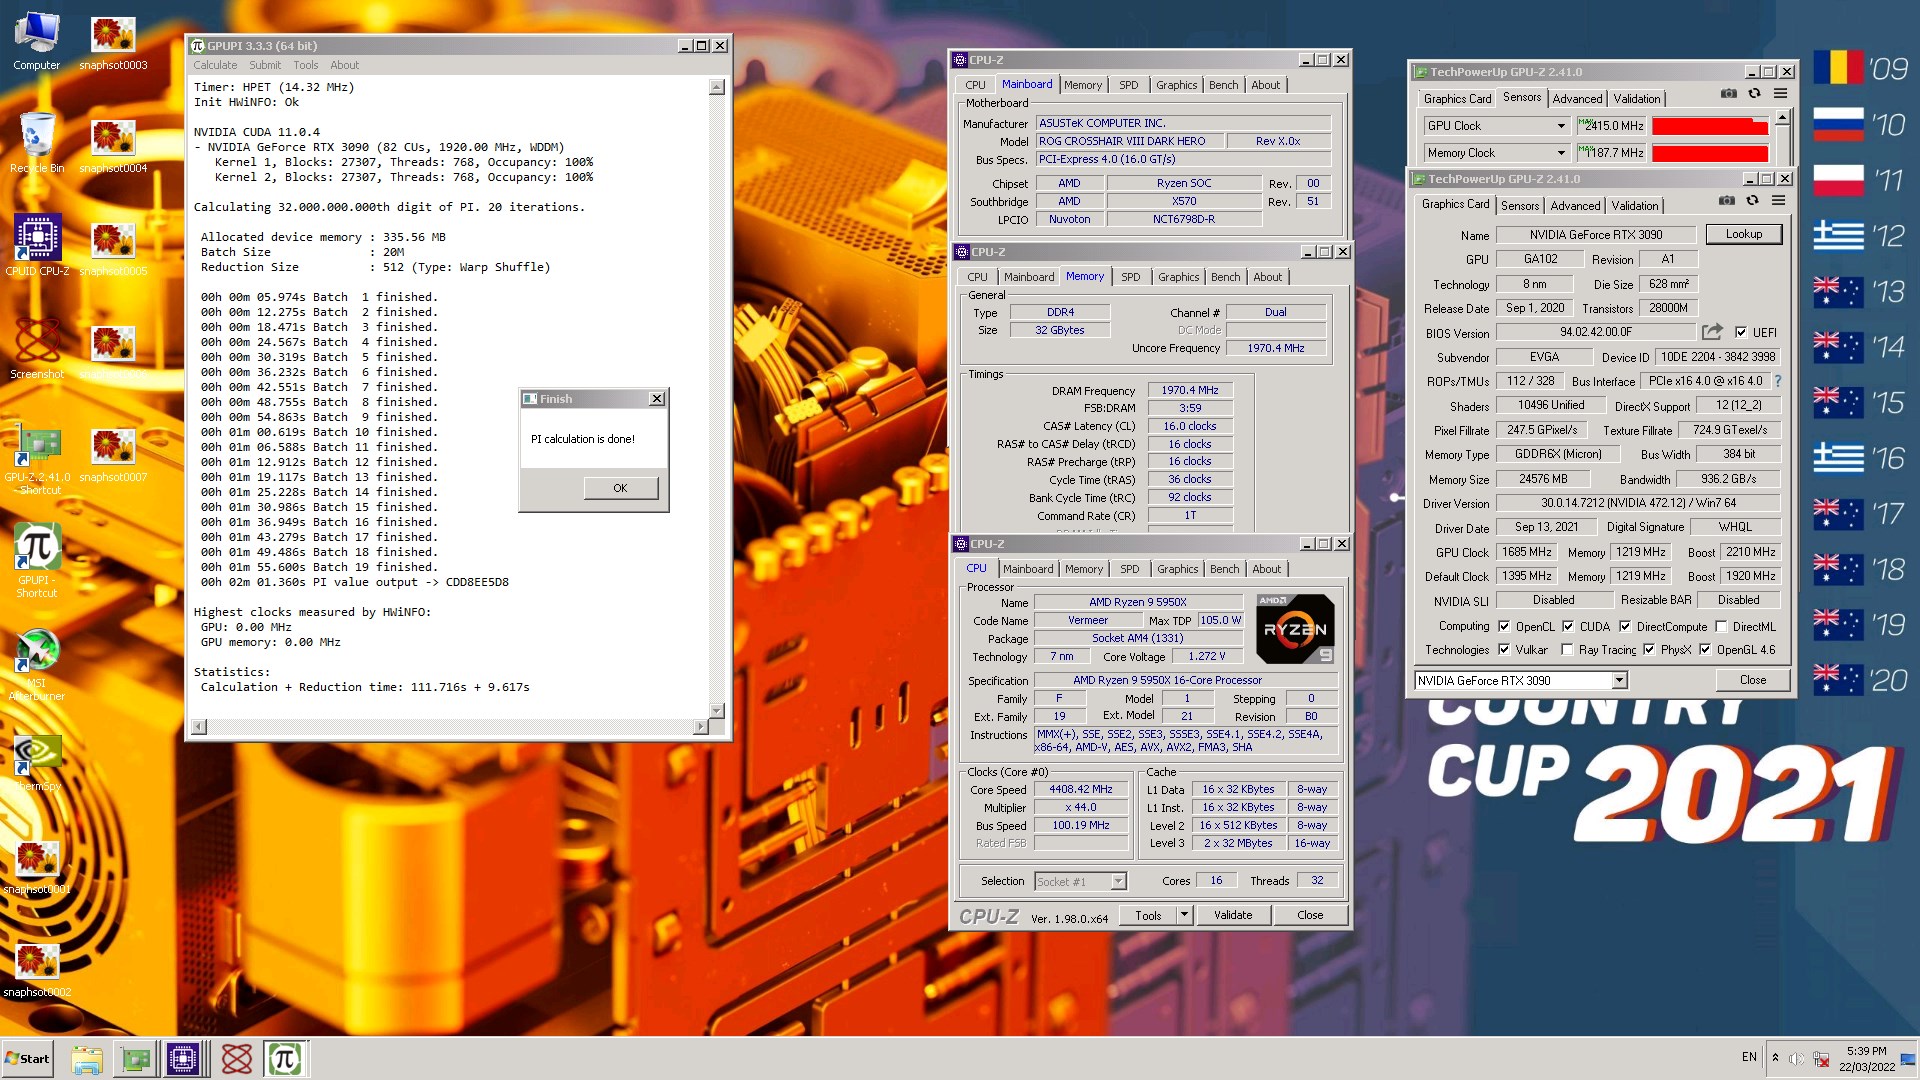Click the Close button in GPU-Z
The height and width of the screenshot is (1080, 1920).
point(1752,680)
